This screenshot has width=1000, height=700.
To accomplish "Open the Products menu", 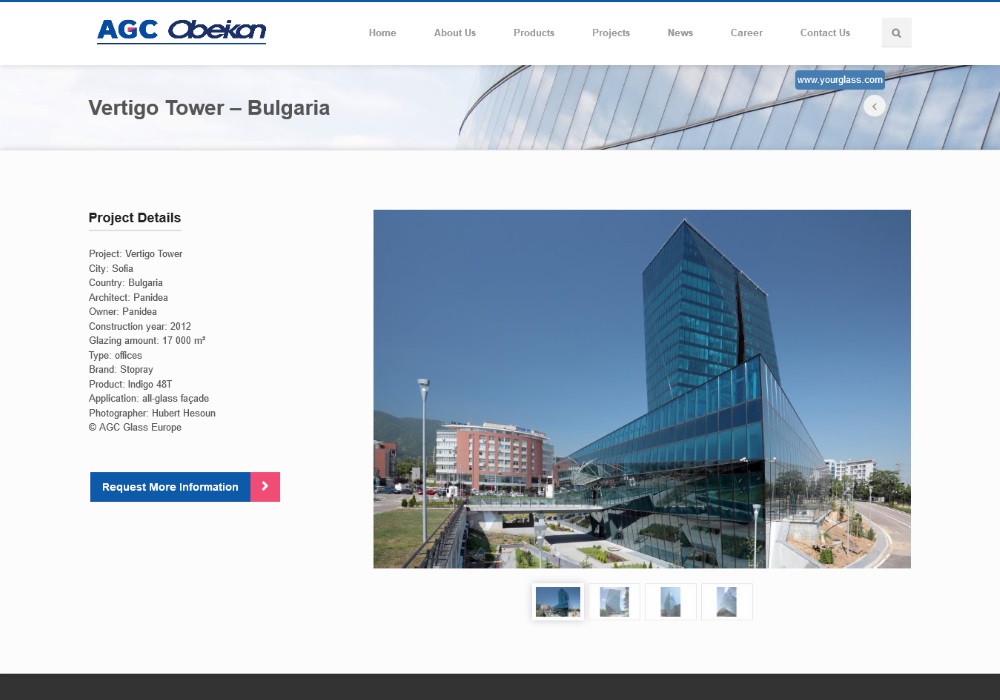I will 534,33.
